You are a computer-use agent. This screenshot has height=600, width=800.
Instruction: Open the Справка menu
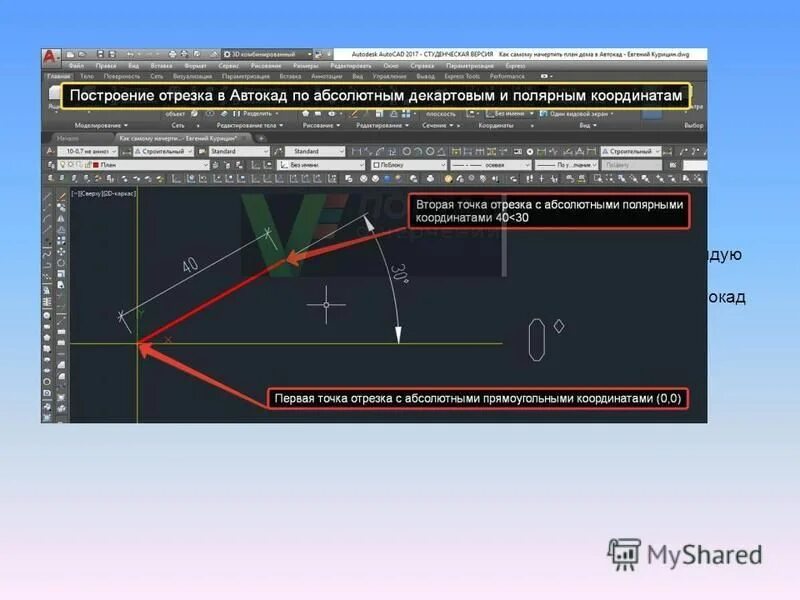422,66
